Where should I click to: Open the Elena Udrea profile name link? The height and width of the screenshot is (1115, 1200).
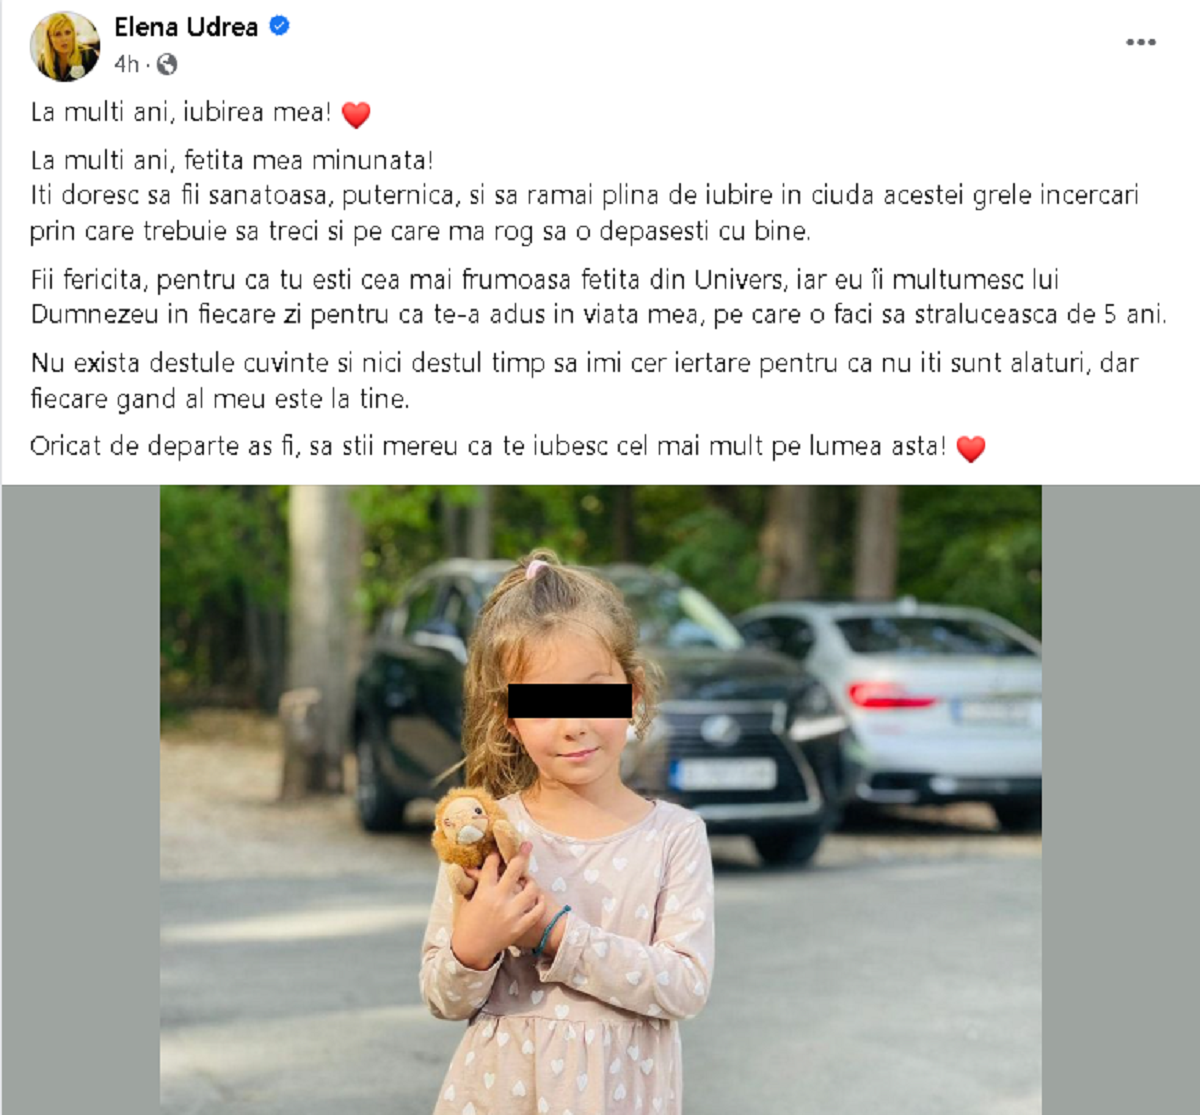tap(186, 27)
